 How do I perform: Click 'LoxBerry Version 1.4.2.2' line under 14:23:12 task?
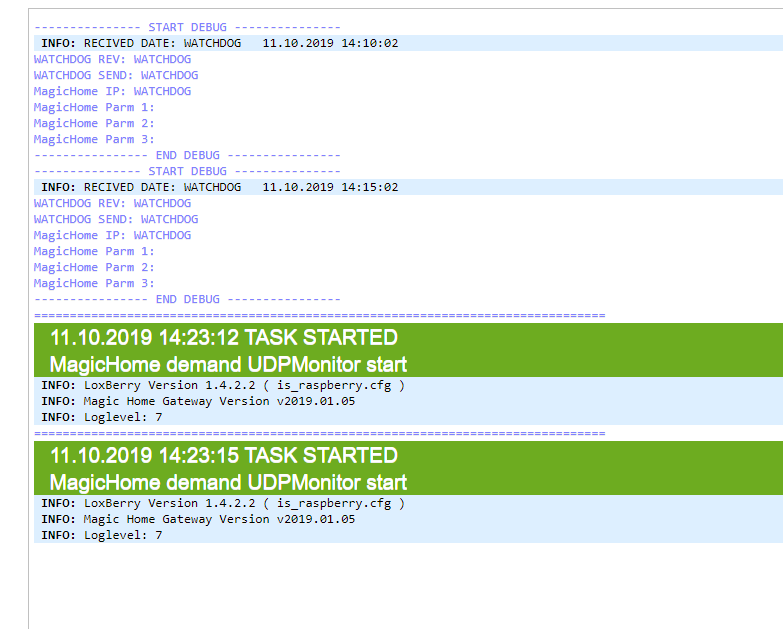pyautogui.click(x=408, y=385)
